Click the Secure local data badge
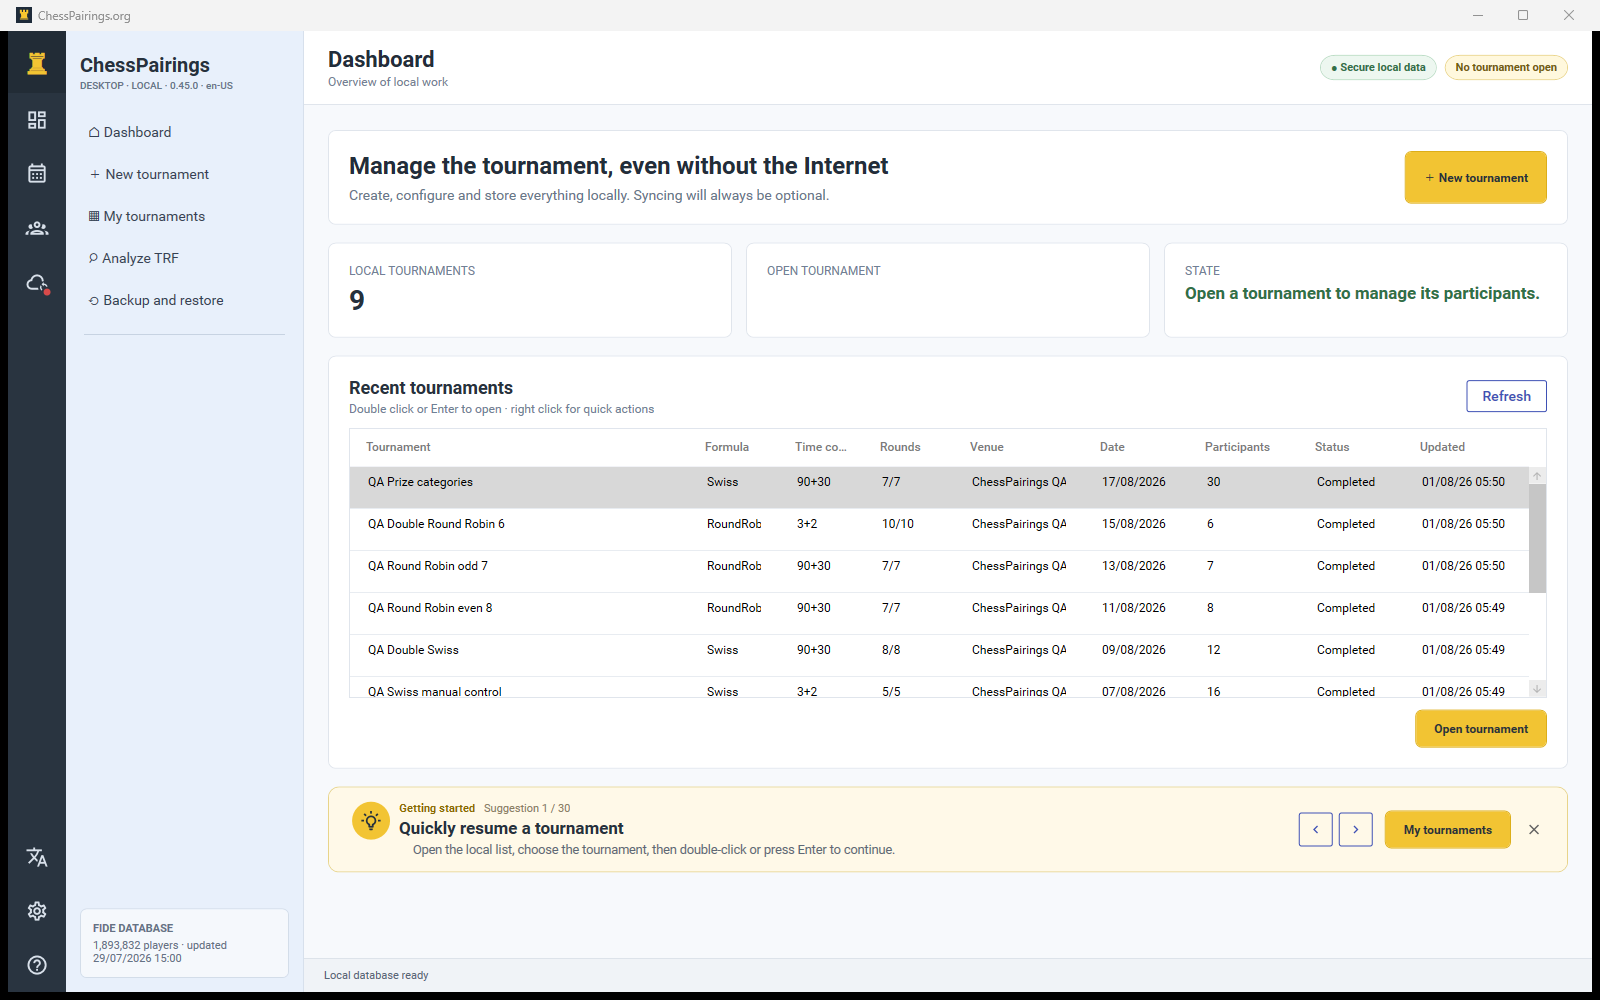Screen dimensions: 1600x1000 [x=1378, y=67]
